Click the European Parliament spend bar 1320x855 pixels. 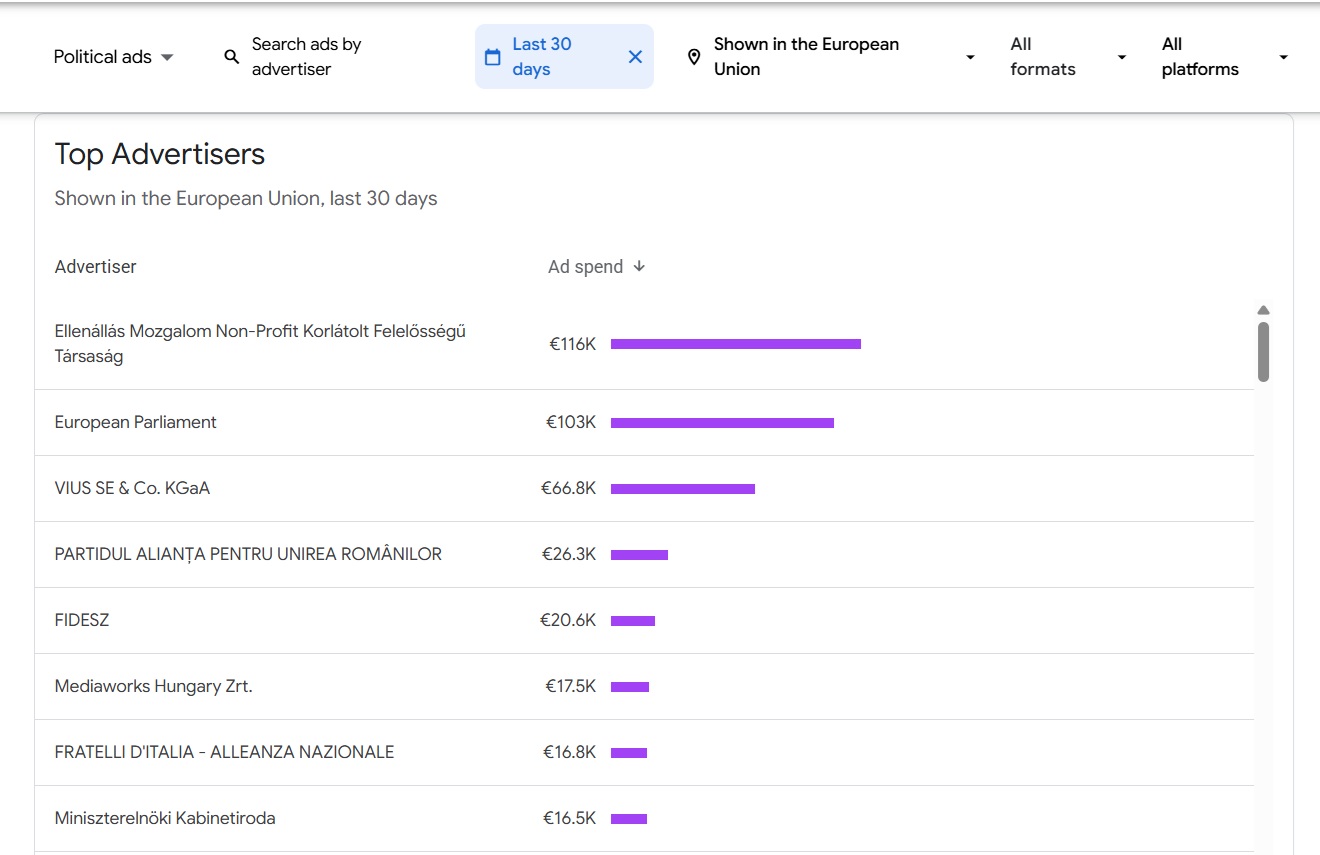(x=722, y=423)
